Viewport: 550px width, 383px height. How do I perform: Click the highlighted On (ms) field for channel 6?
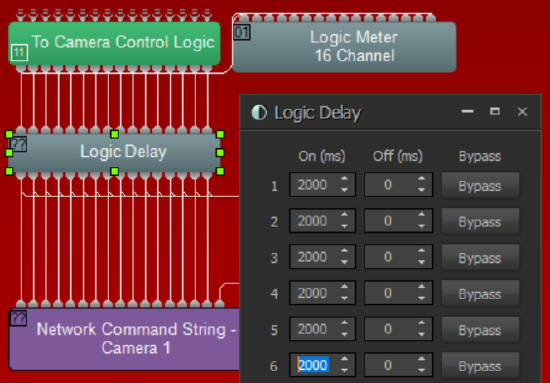tap(322, 365)
